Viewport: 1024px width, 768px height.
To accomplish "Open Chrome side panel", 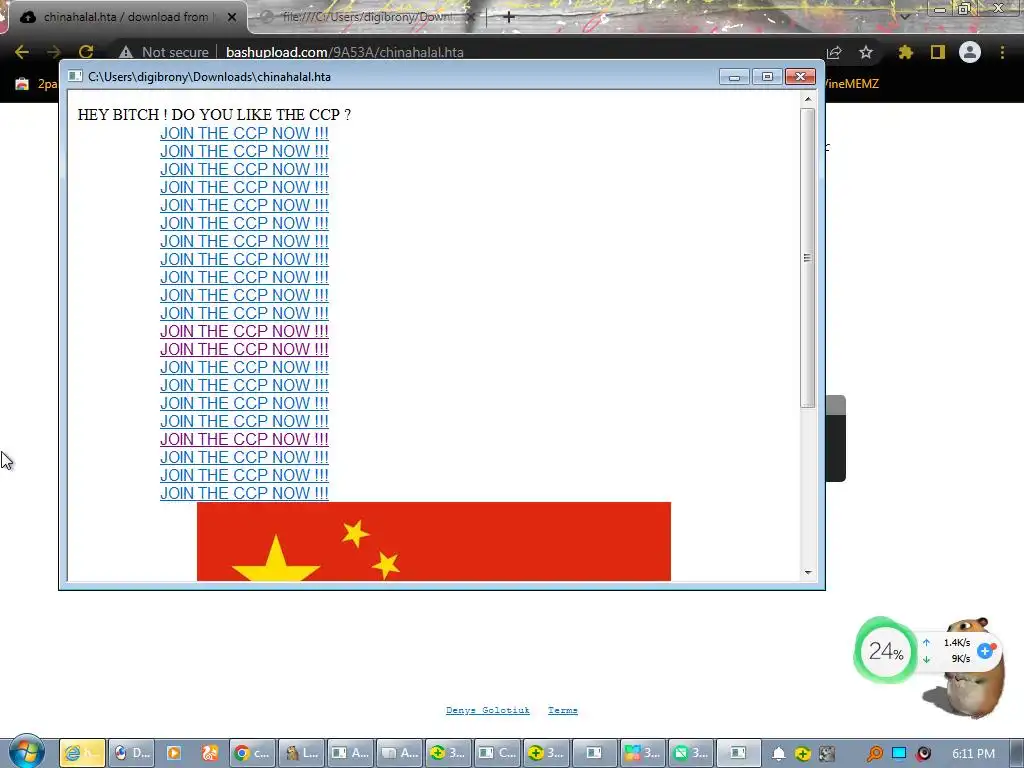I will (938, 52).
